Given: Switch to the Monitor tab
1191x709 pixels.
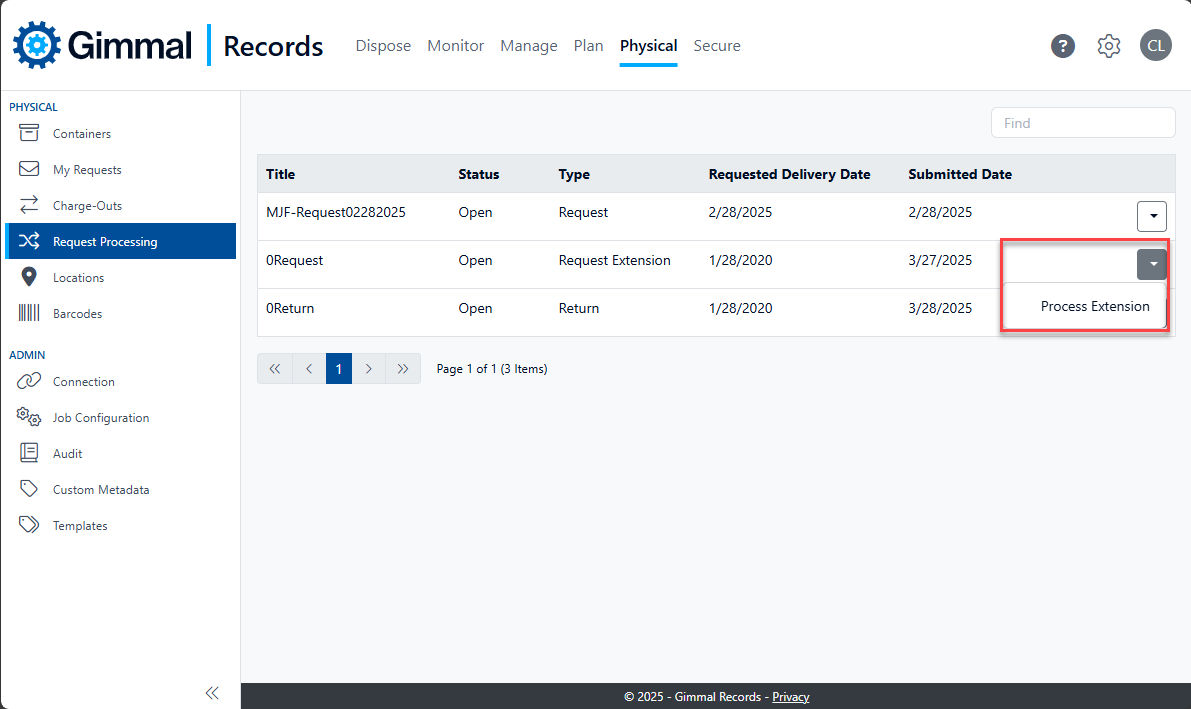Looking at the screenshot, I should coord(455,46).
